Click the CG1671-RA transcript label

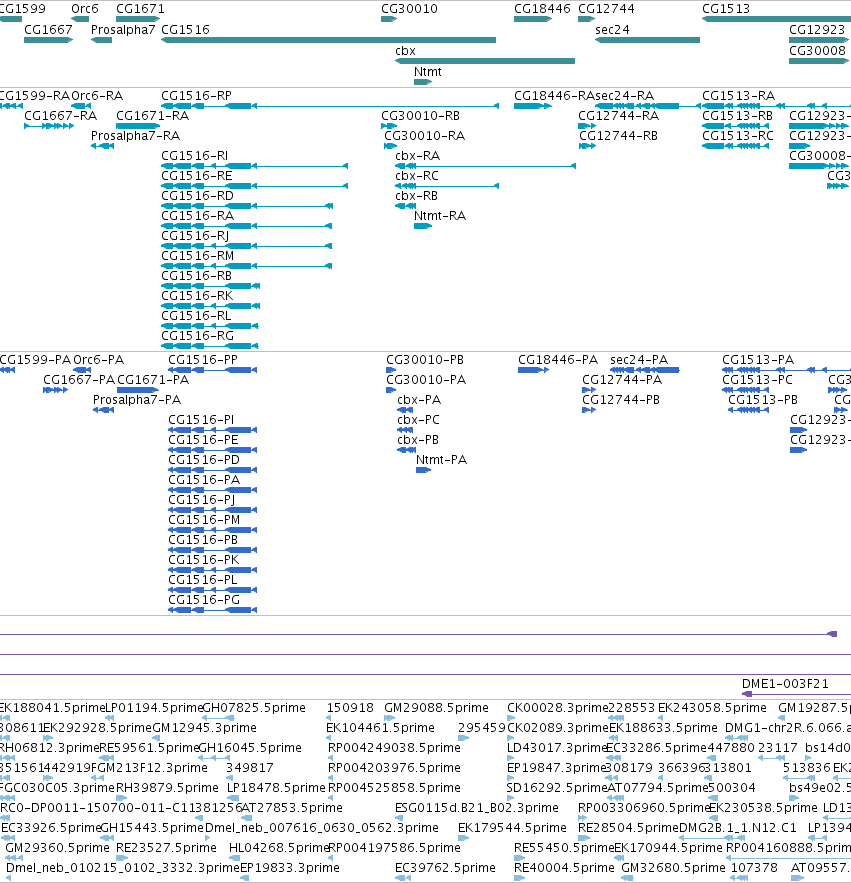tap(153, 116)
